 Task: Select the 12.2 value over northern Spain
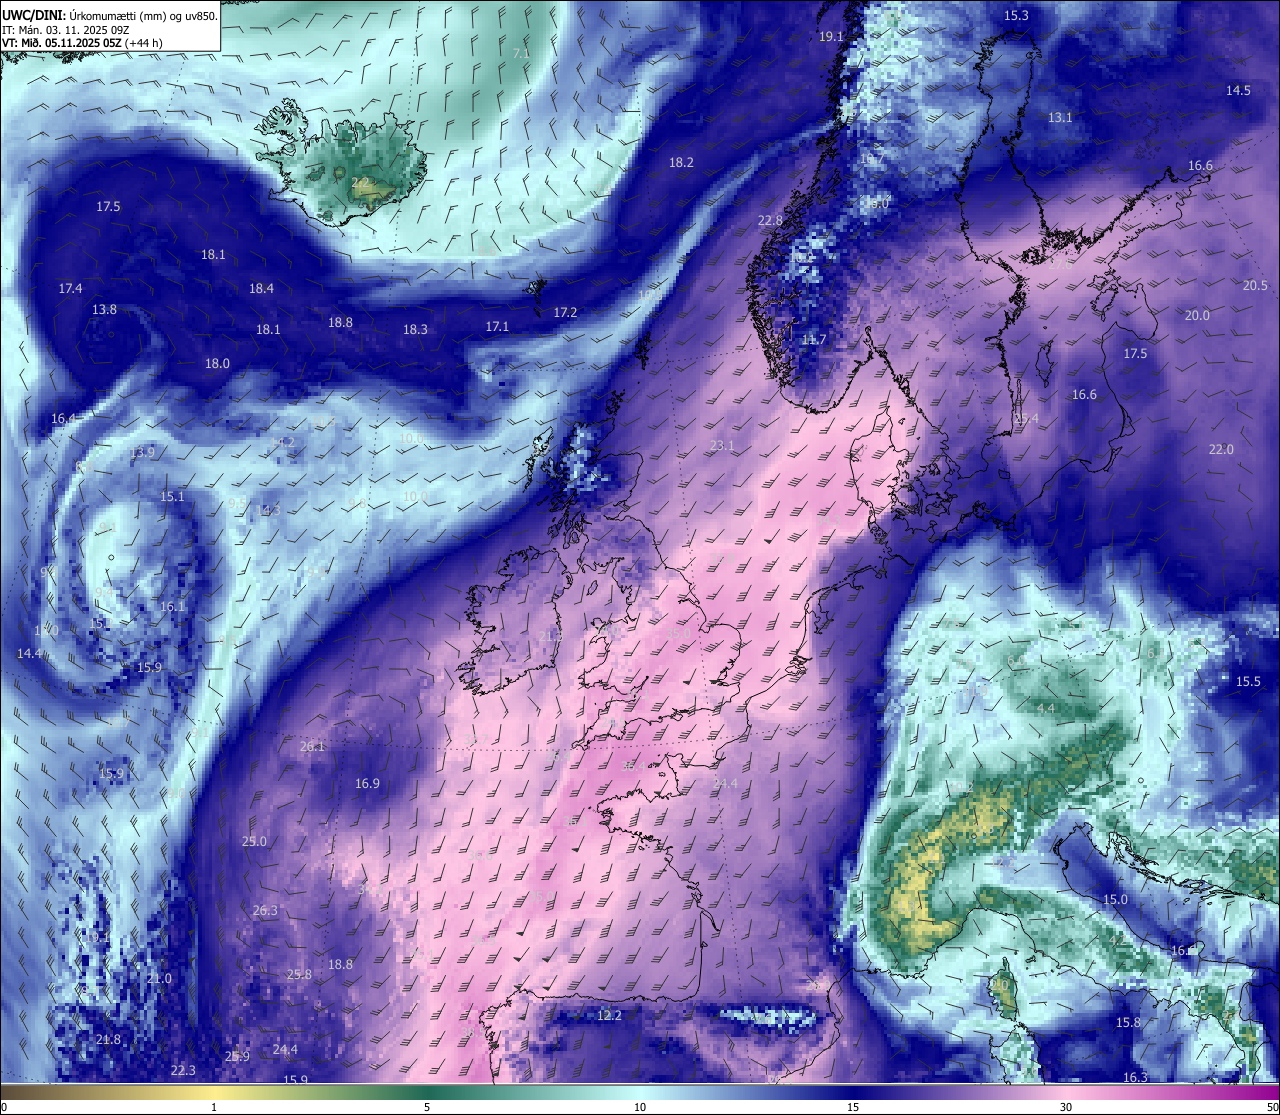pyautogui.click(x=609, y=1015)
